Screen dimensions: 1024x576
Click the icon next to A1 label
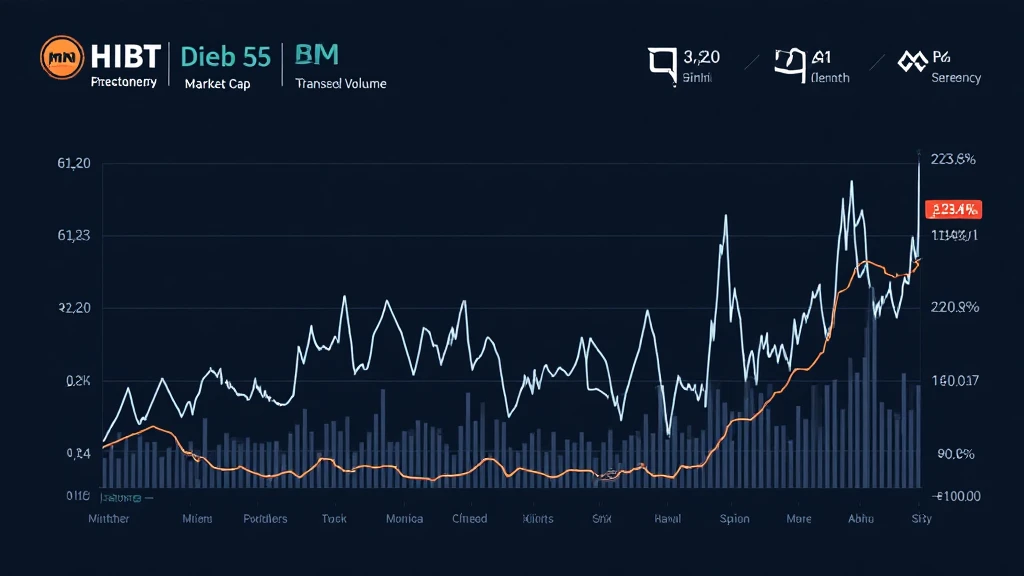[x=790, y=63]
